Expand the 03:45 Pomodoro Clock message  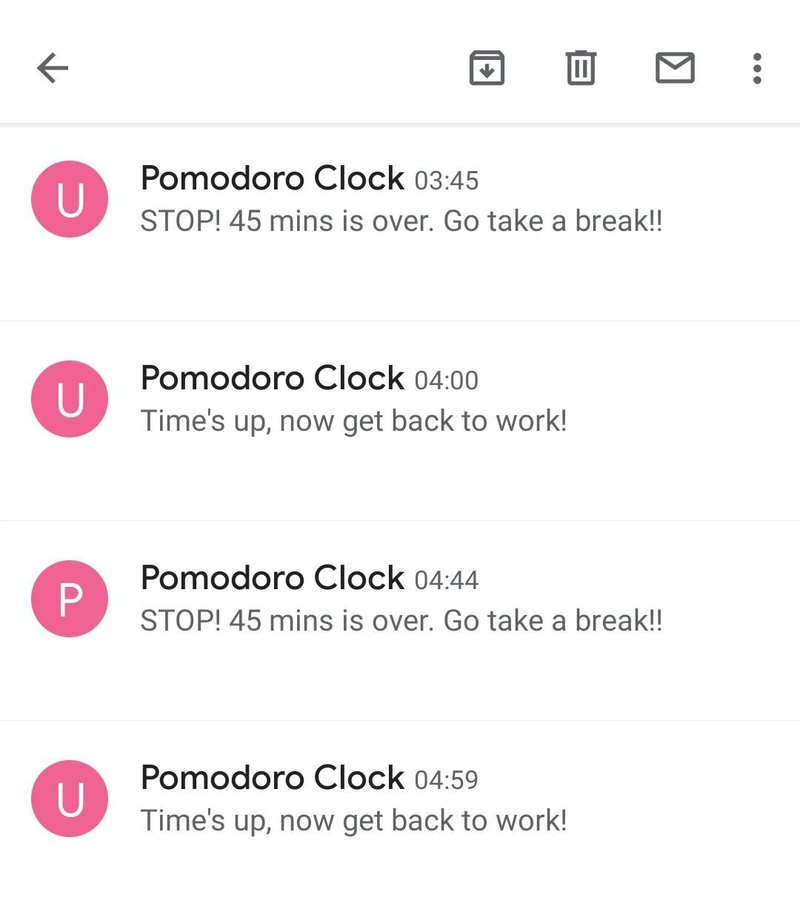400,222
